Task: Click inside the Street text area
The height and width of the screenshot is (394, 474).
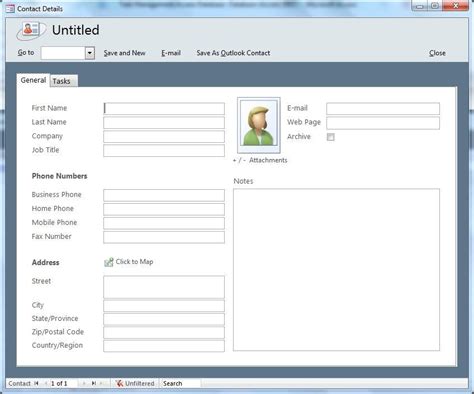Action: point(164,287)
